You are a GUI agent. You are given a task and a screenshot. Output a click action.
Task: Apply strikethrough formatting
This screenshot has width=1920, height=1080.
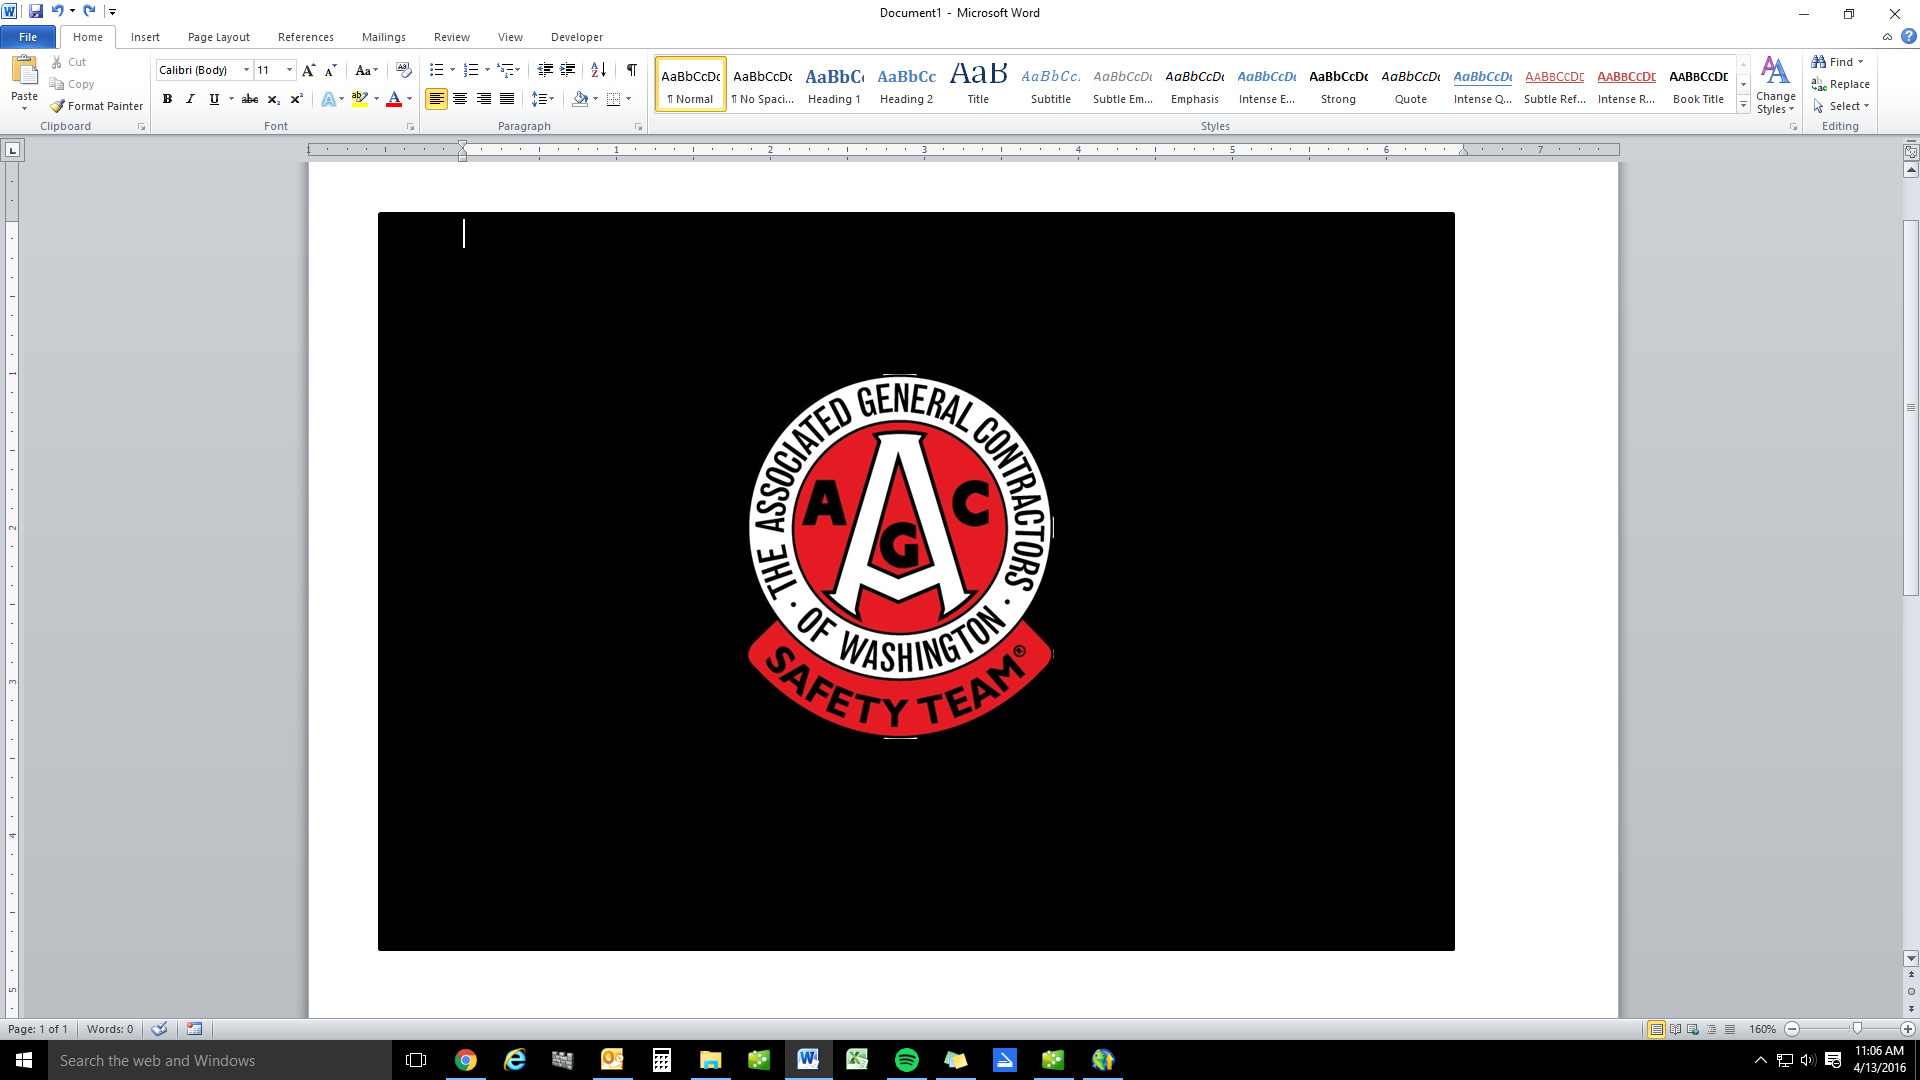coord(250,99)
